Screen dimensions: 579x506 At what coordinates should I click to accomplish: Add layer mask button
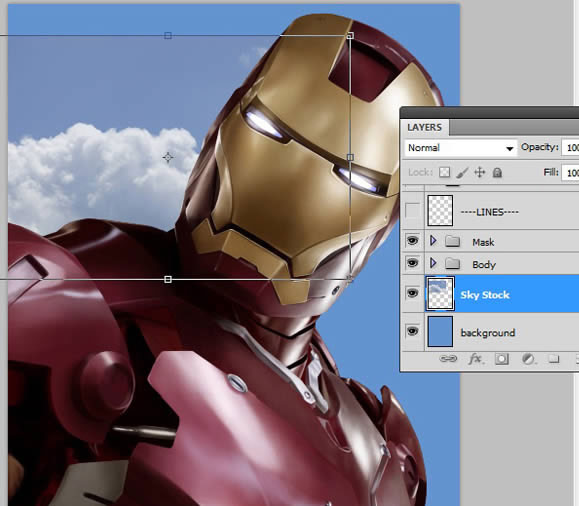(x=502, y=359)
